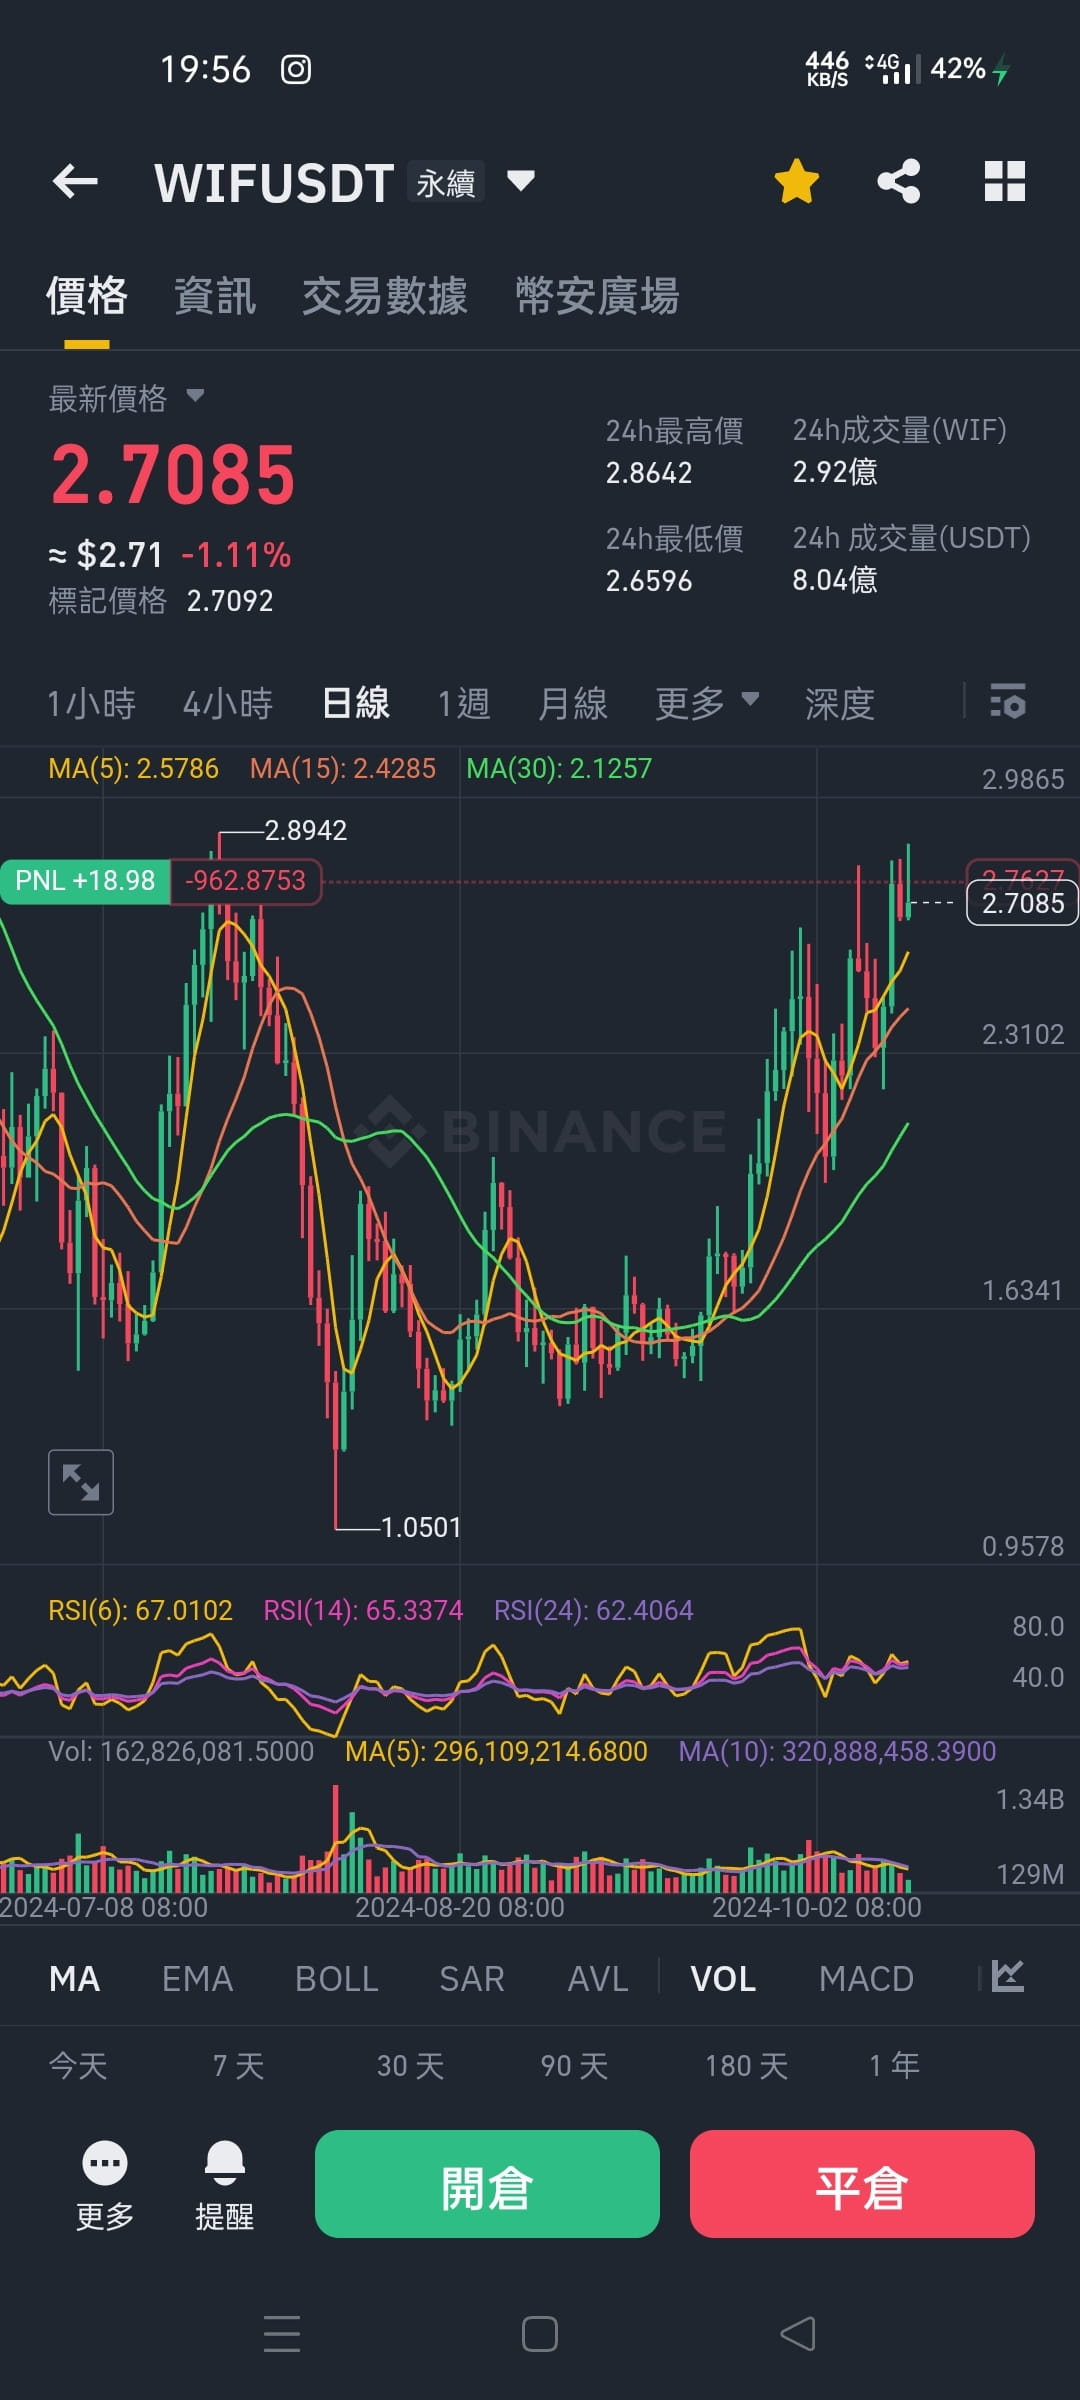This screenshot has height=2400, width=1080.
Task: Tap Android back triangle
Action: pyautogui.click(x=798, y=2334)
